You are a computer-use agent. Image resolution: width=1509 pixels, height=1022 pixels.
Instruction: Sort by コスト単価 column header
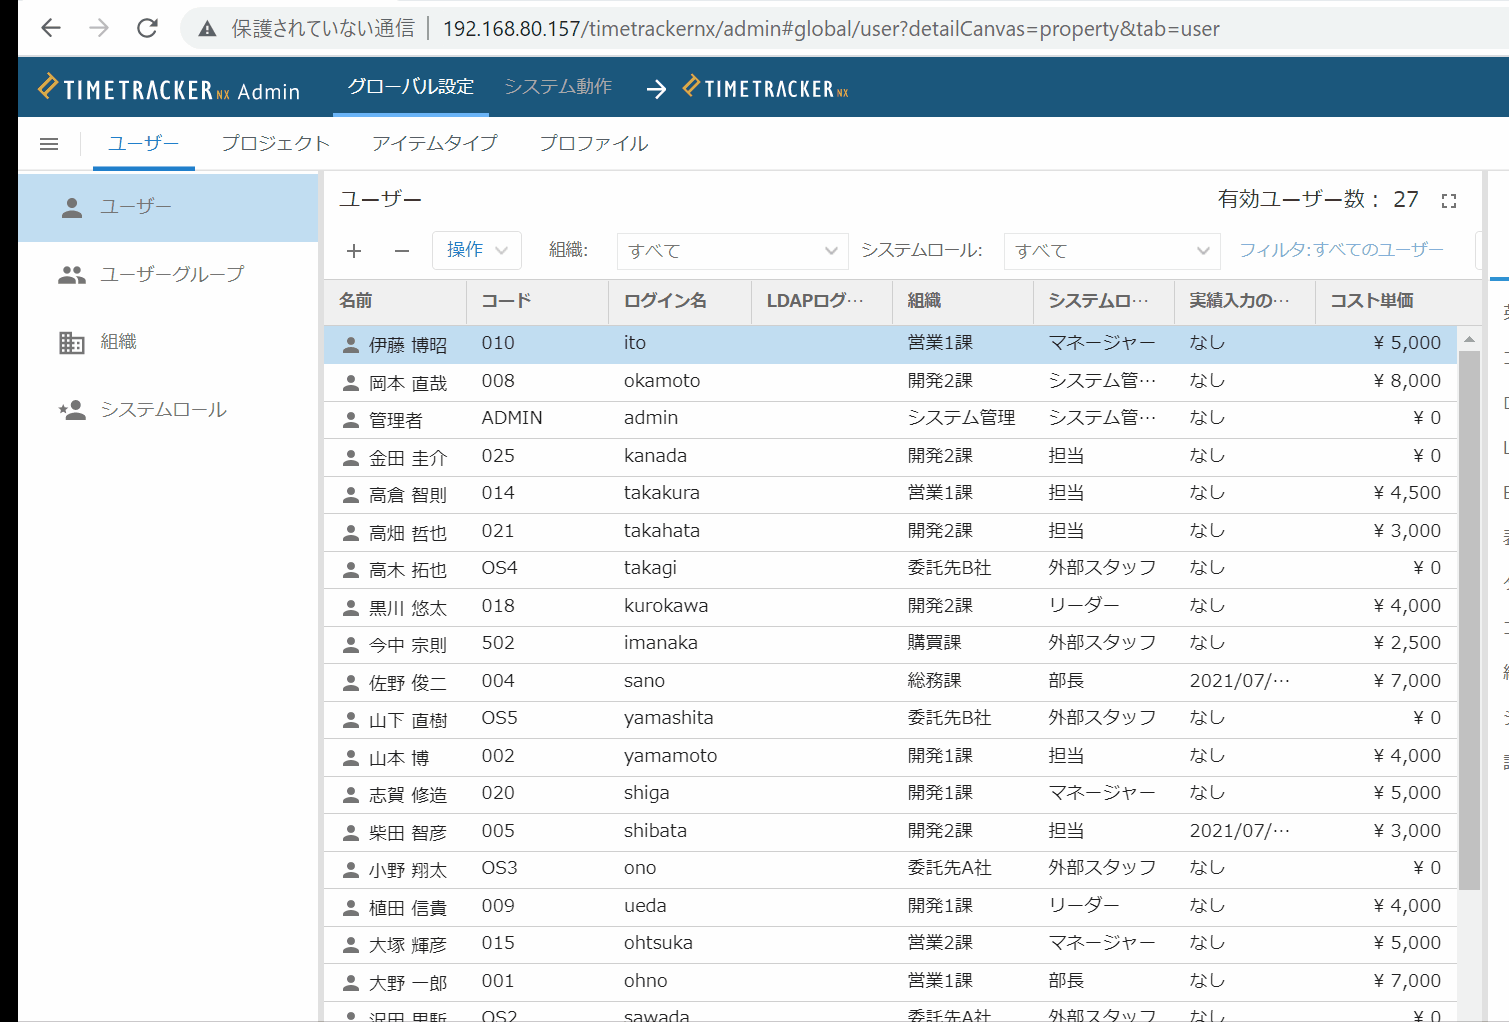click(1371, 301)
